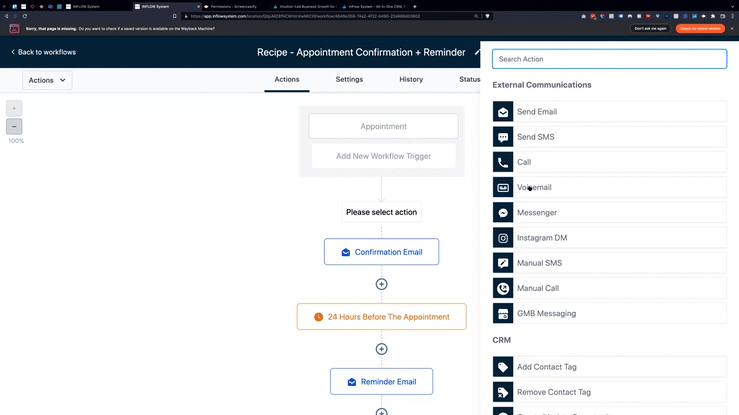Open the browser extensions puzzle icon
The image size is (739, 415).
point(713,16)
